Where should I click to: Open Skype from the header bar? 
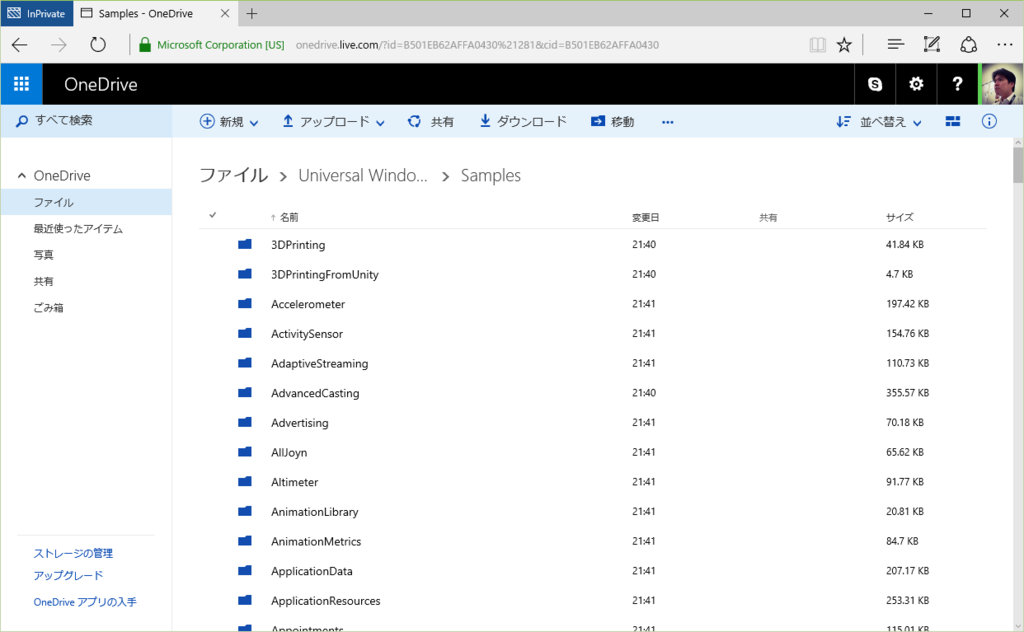click(x=875, y=84)
